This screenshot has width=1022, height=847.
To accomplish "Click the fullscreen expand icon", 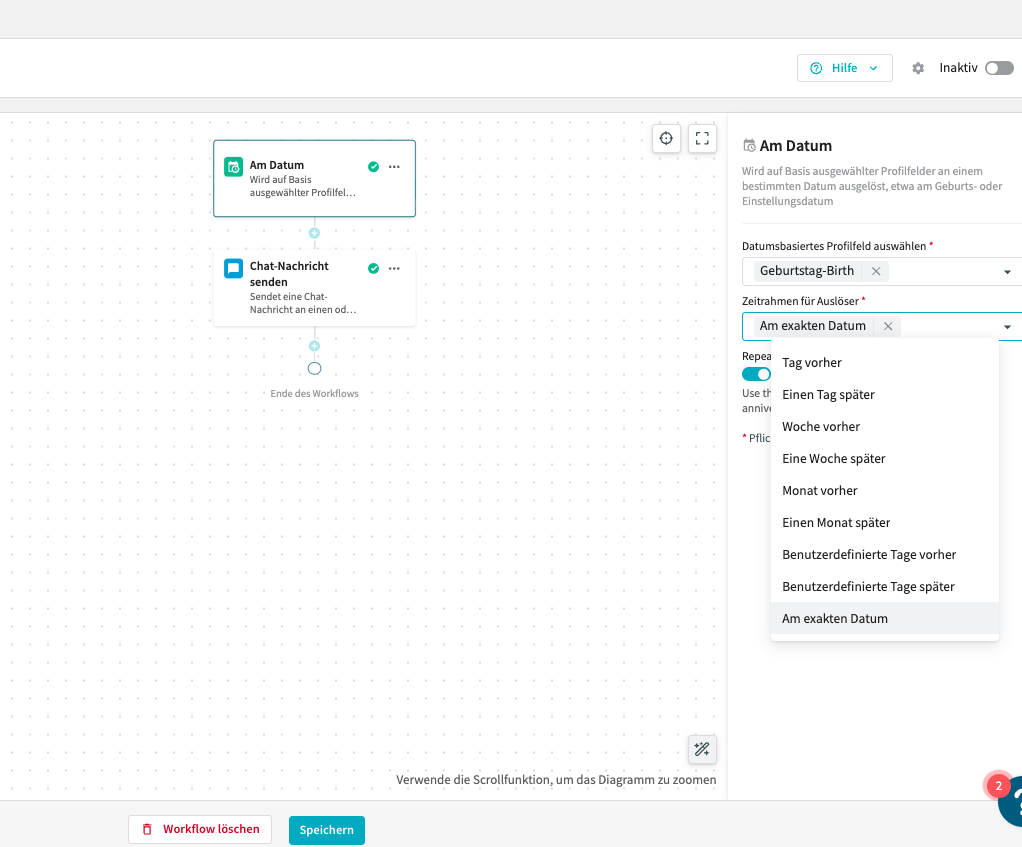I will (702, 139).
